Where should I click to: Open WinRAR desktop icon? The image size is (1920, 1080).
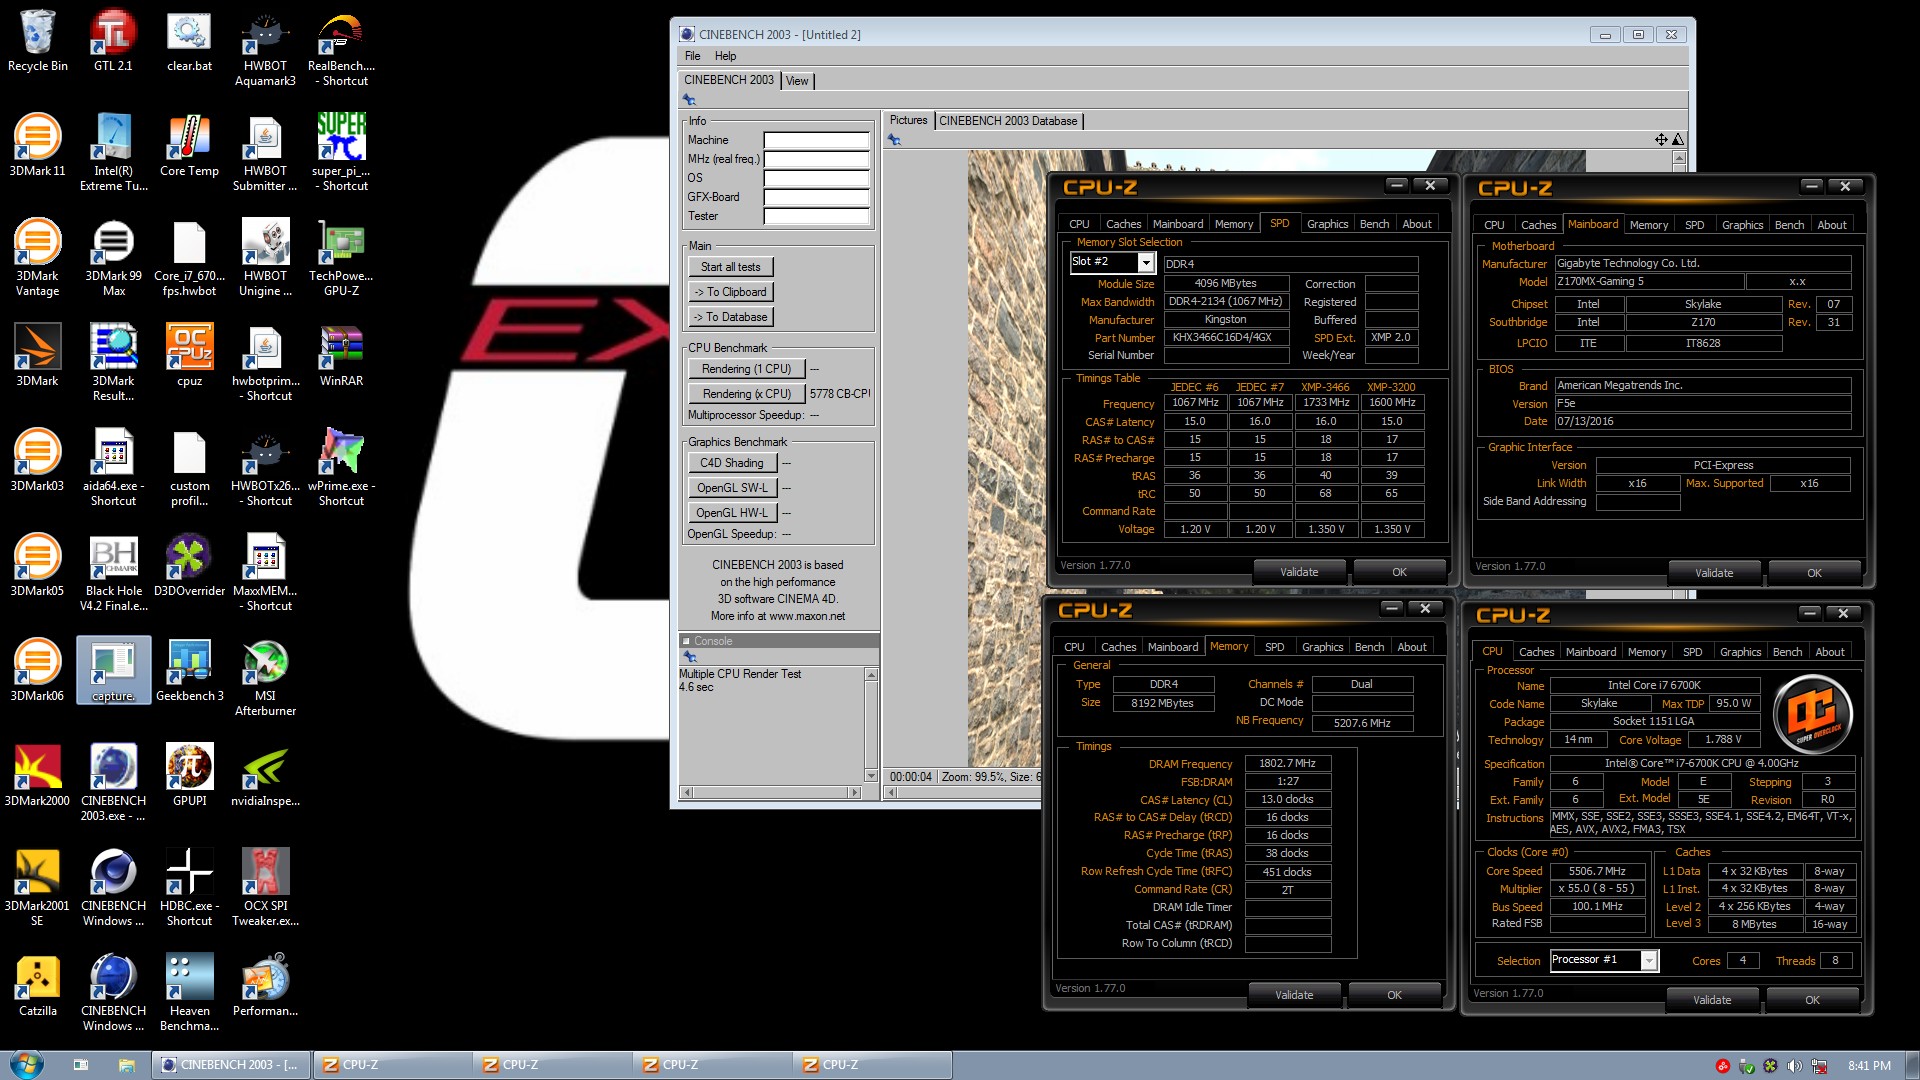click(341, 356)
